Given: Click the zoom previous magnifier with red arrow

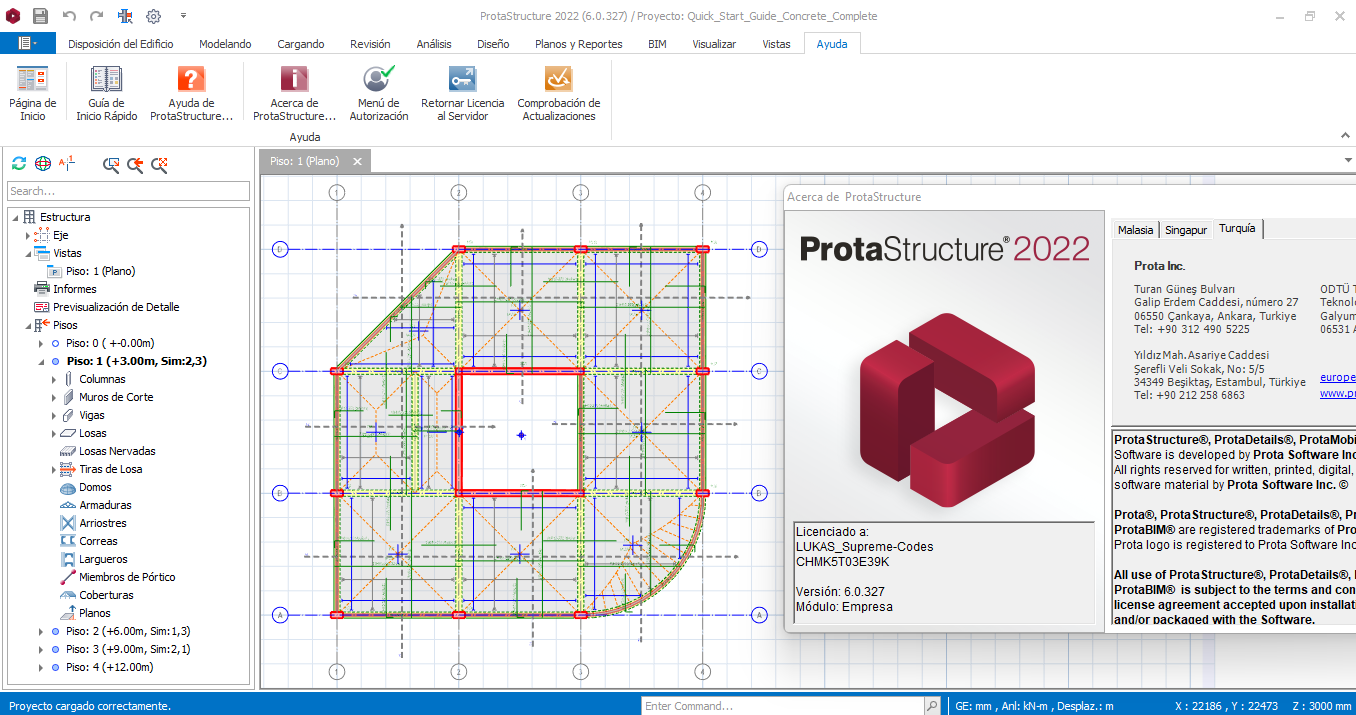Looking at the screenshot, I should point(135,165).
